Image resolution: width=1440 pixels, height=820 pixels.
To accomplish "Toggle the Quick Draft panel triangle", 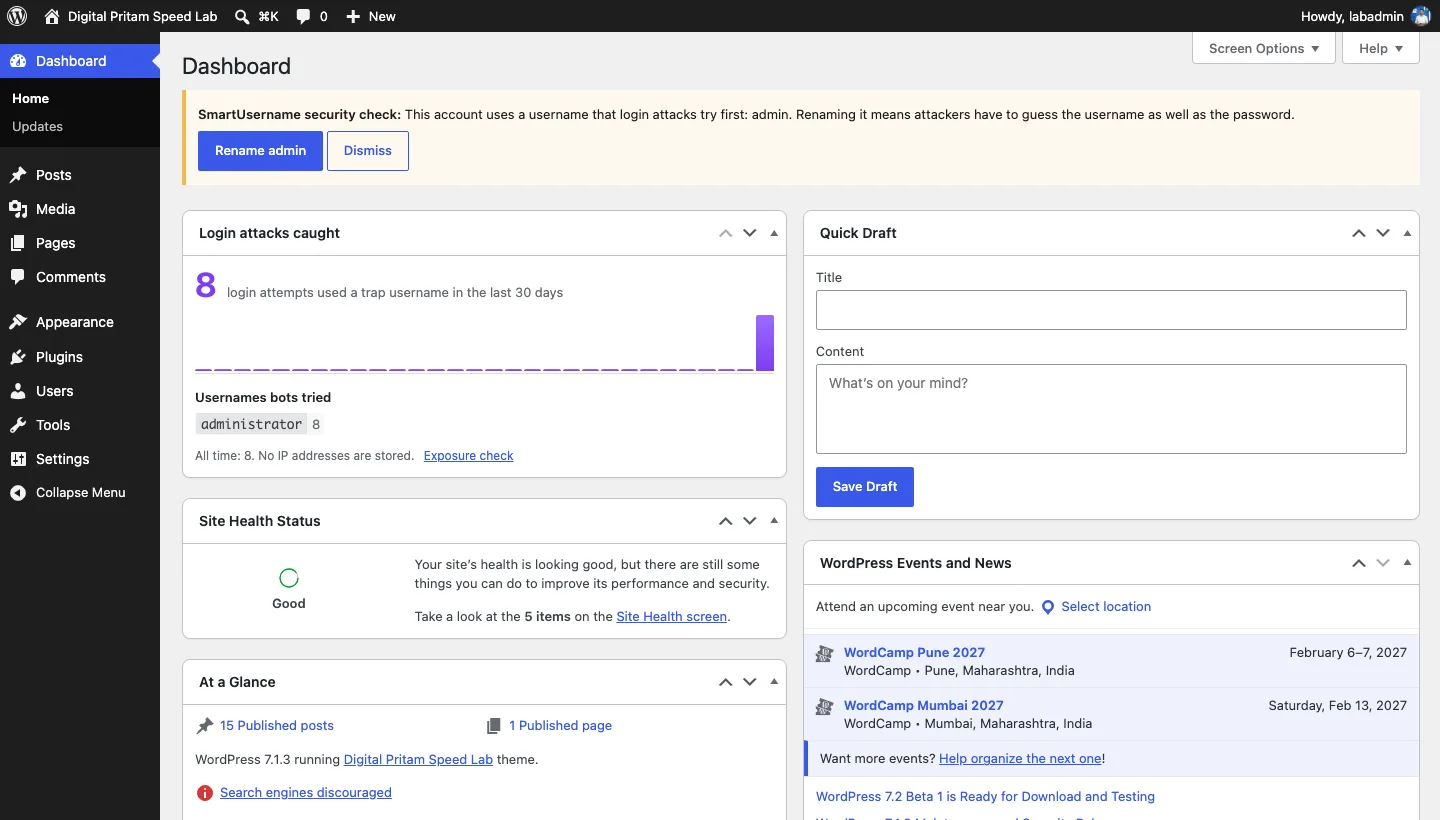I will tap(1407, 233).
